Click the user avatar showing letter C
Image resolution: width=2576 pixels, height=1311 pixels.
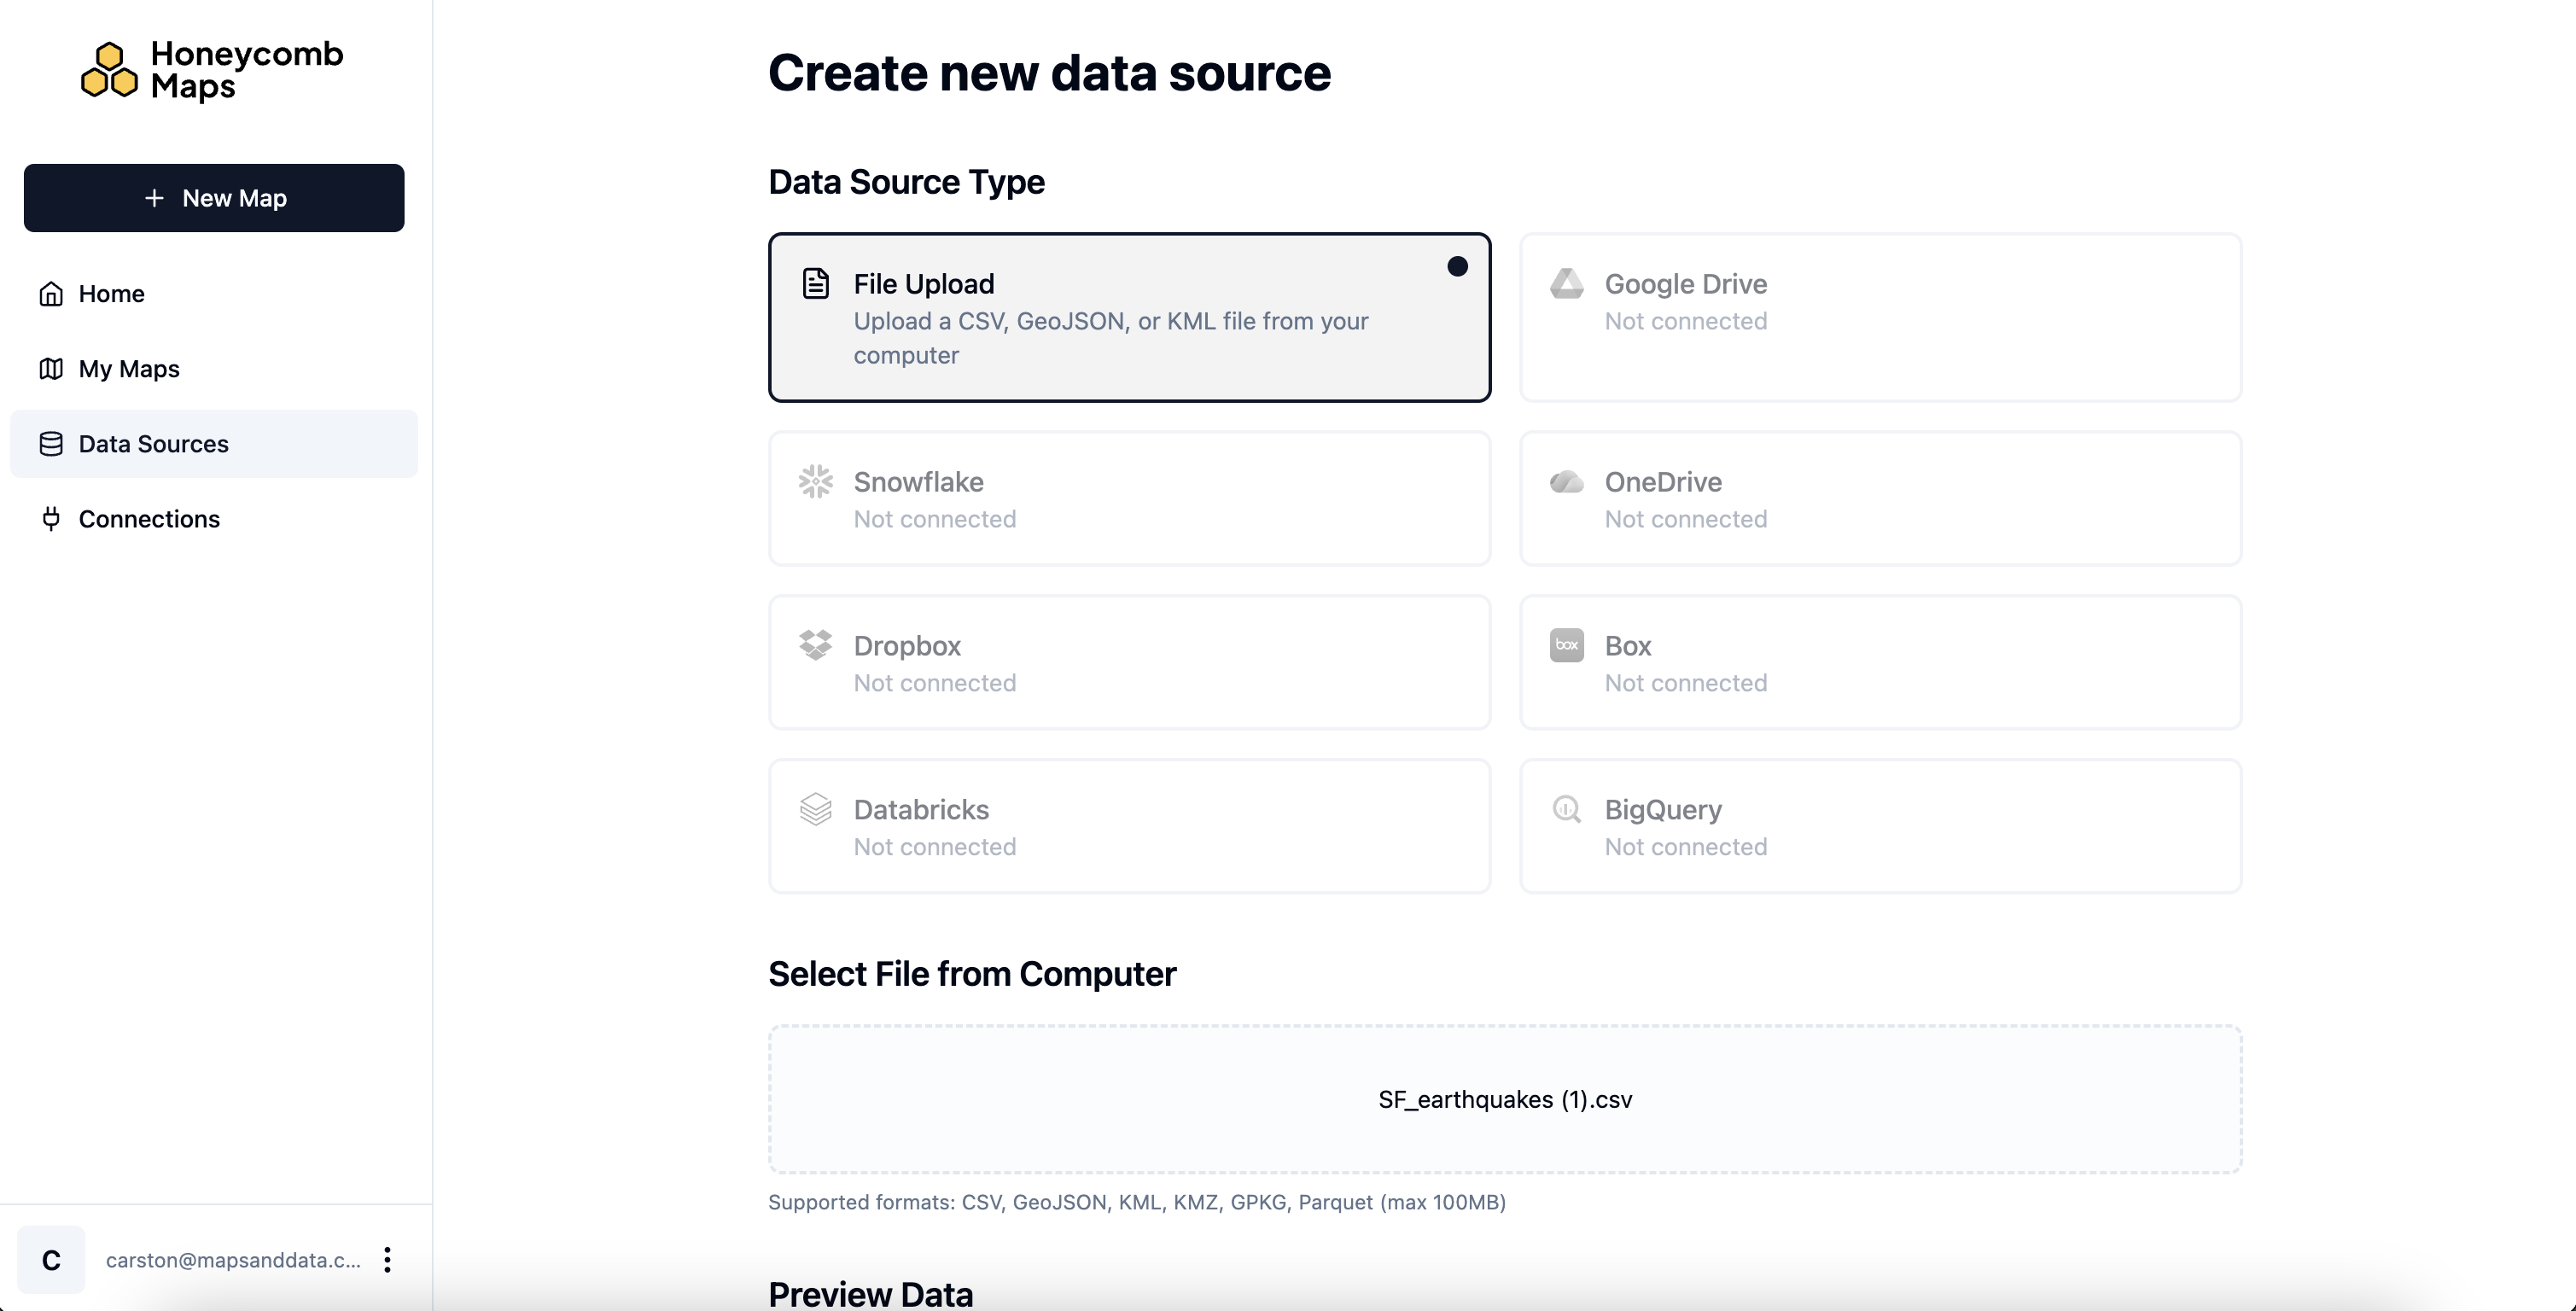[51, 1260]
